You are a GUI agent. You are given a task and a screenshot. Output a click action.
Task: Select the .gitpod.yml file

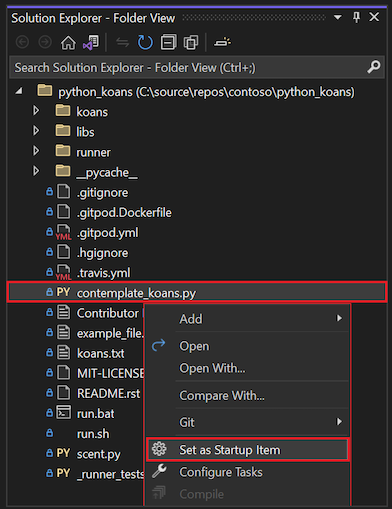pos(108,233)
